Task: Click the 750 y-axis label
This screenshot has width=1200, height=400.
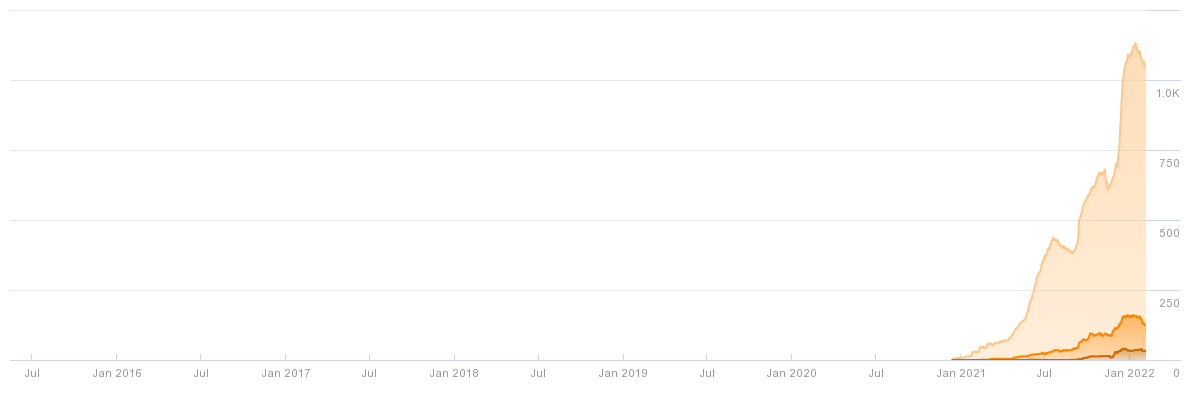Action: [1170, 163]
